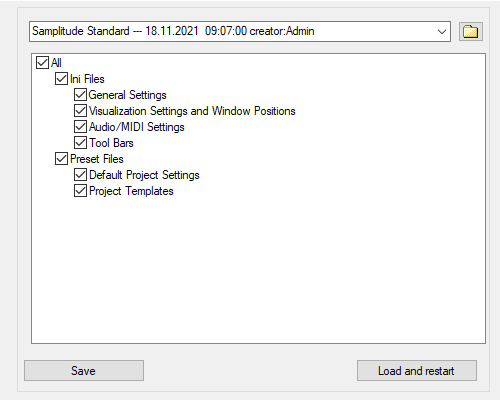The height and width of the screenshot is (400, 500).
Task: Uncheck the Preset Files checkbox
Action: click(61, 159)
